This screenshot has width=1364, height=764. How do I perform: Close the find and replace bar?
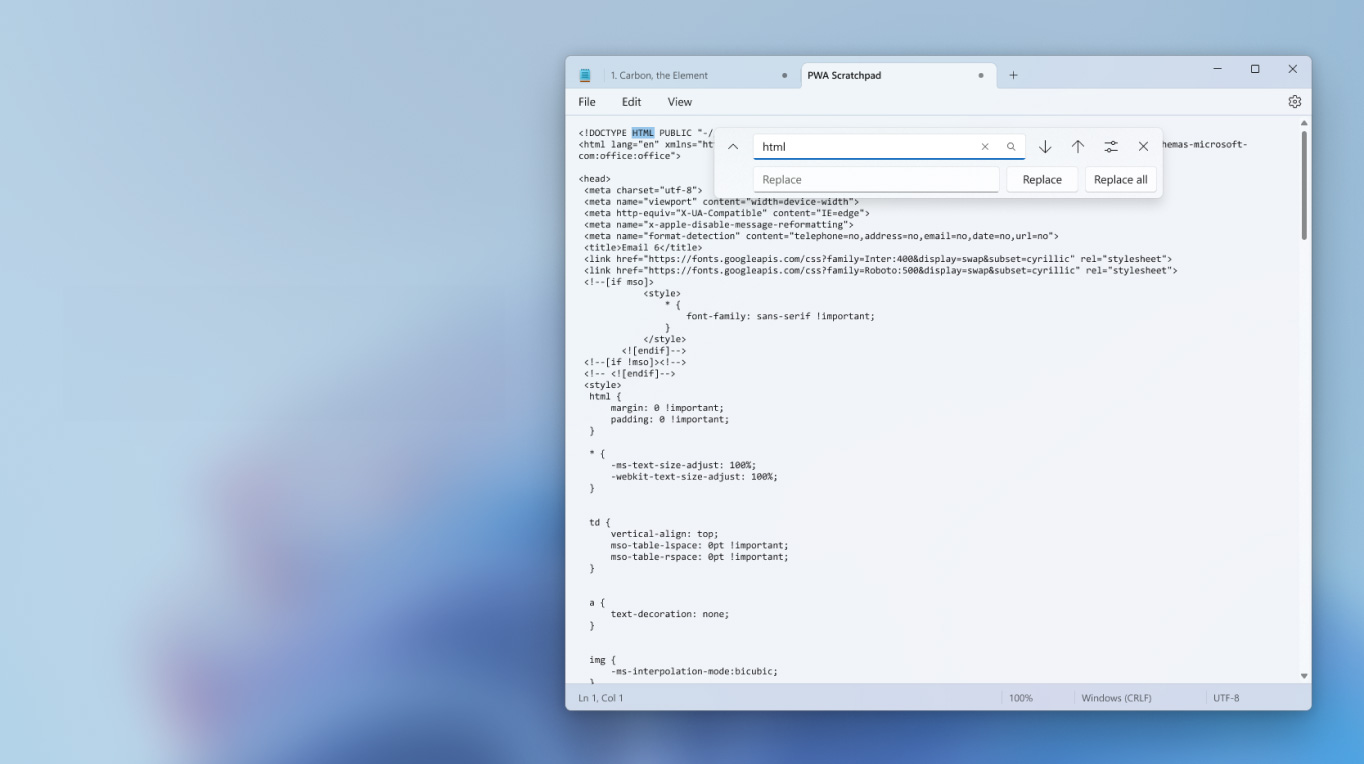[1143, 147]
